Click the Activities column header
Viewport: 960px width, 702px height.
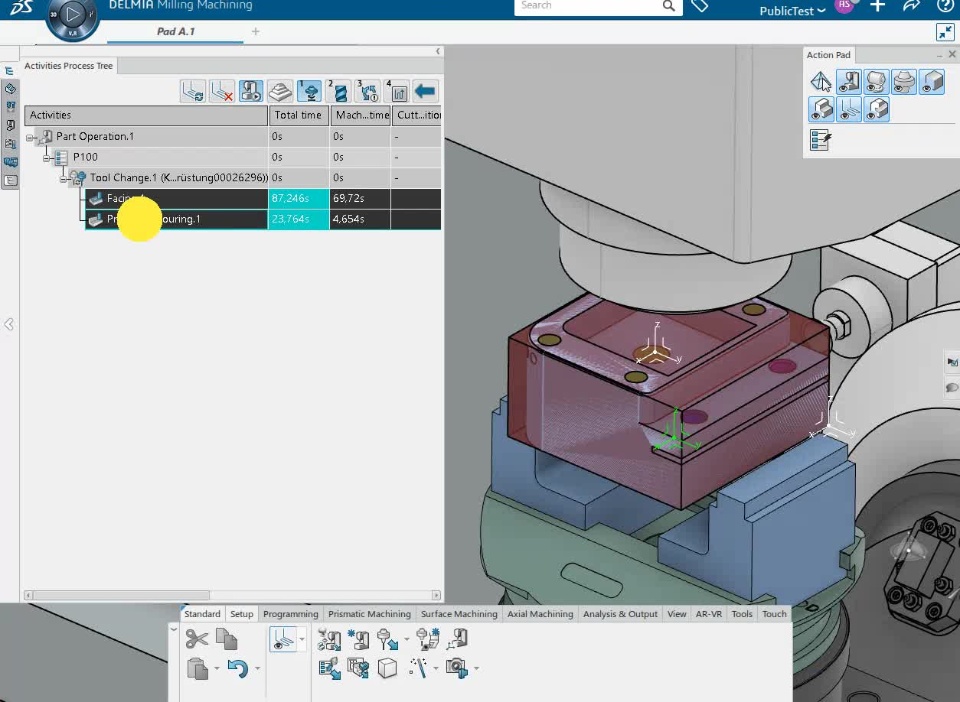(146, 115)
